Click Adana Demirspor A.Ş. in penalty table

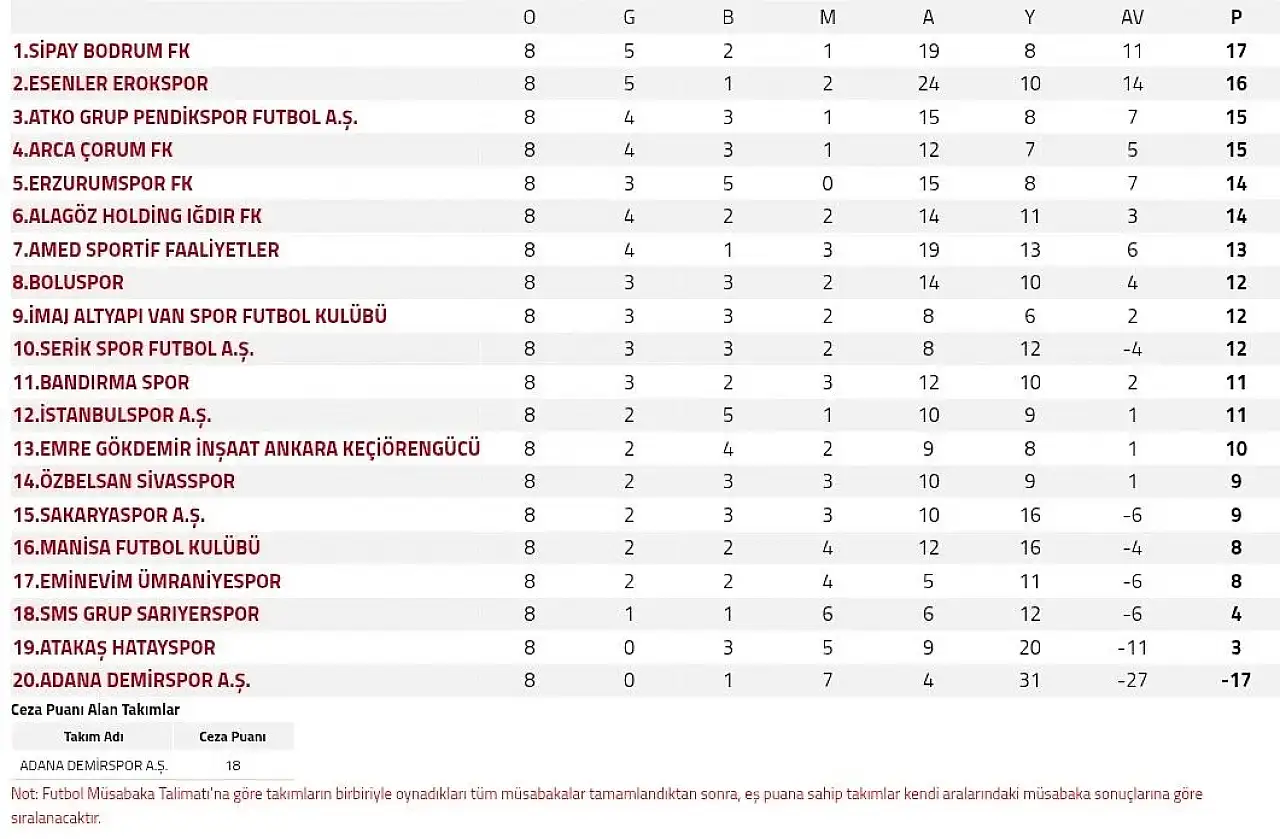pyautogui.click(x=94, y=765)
